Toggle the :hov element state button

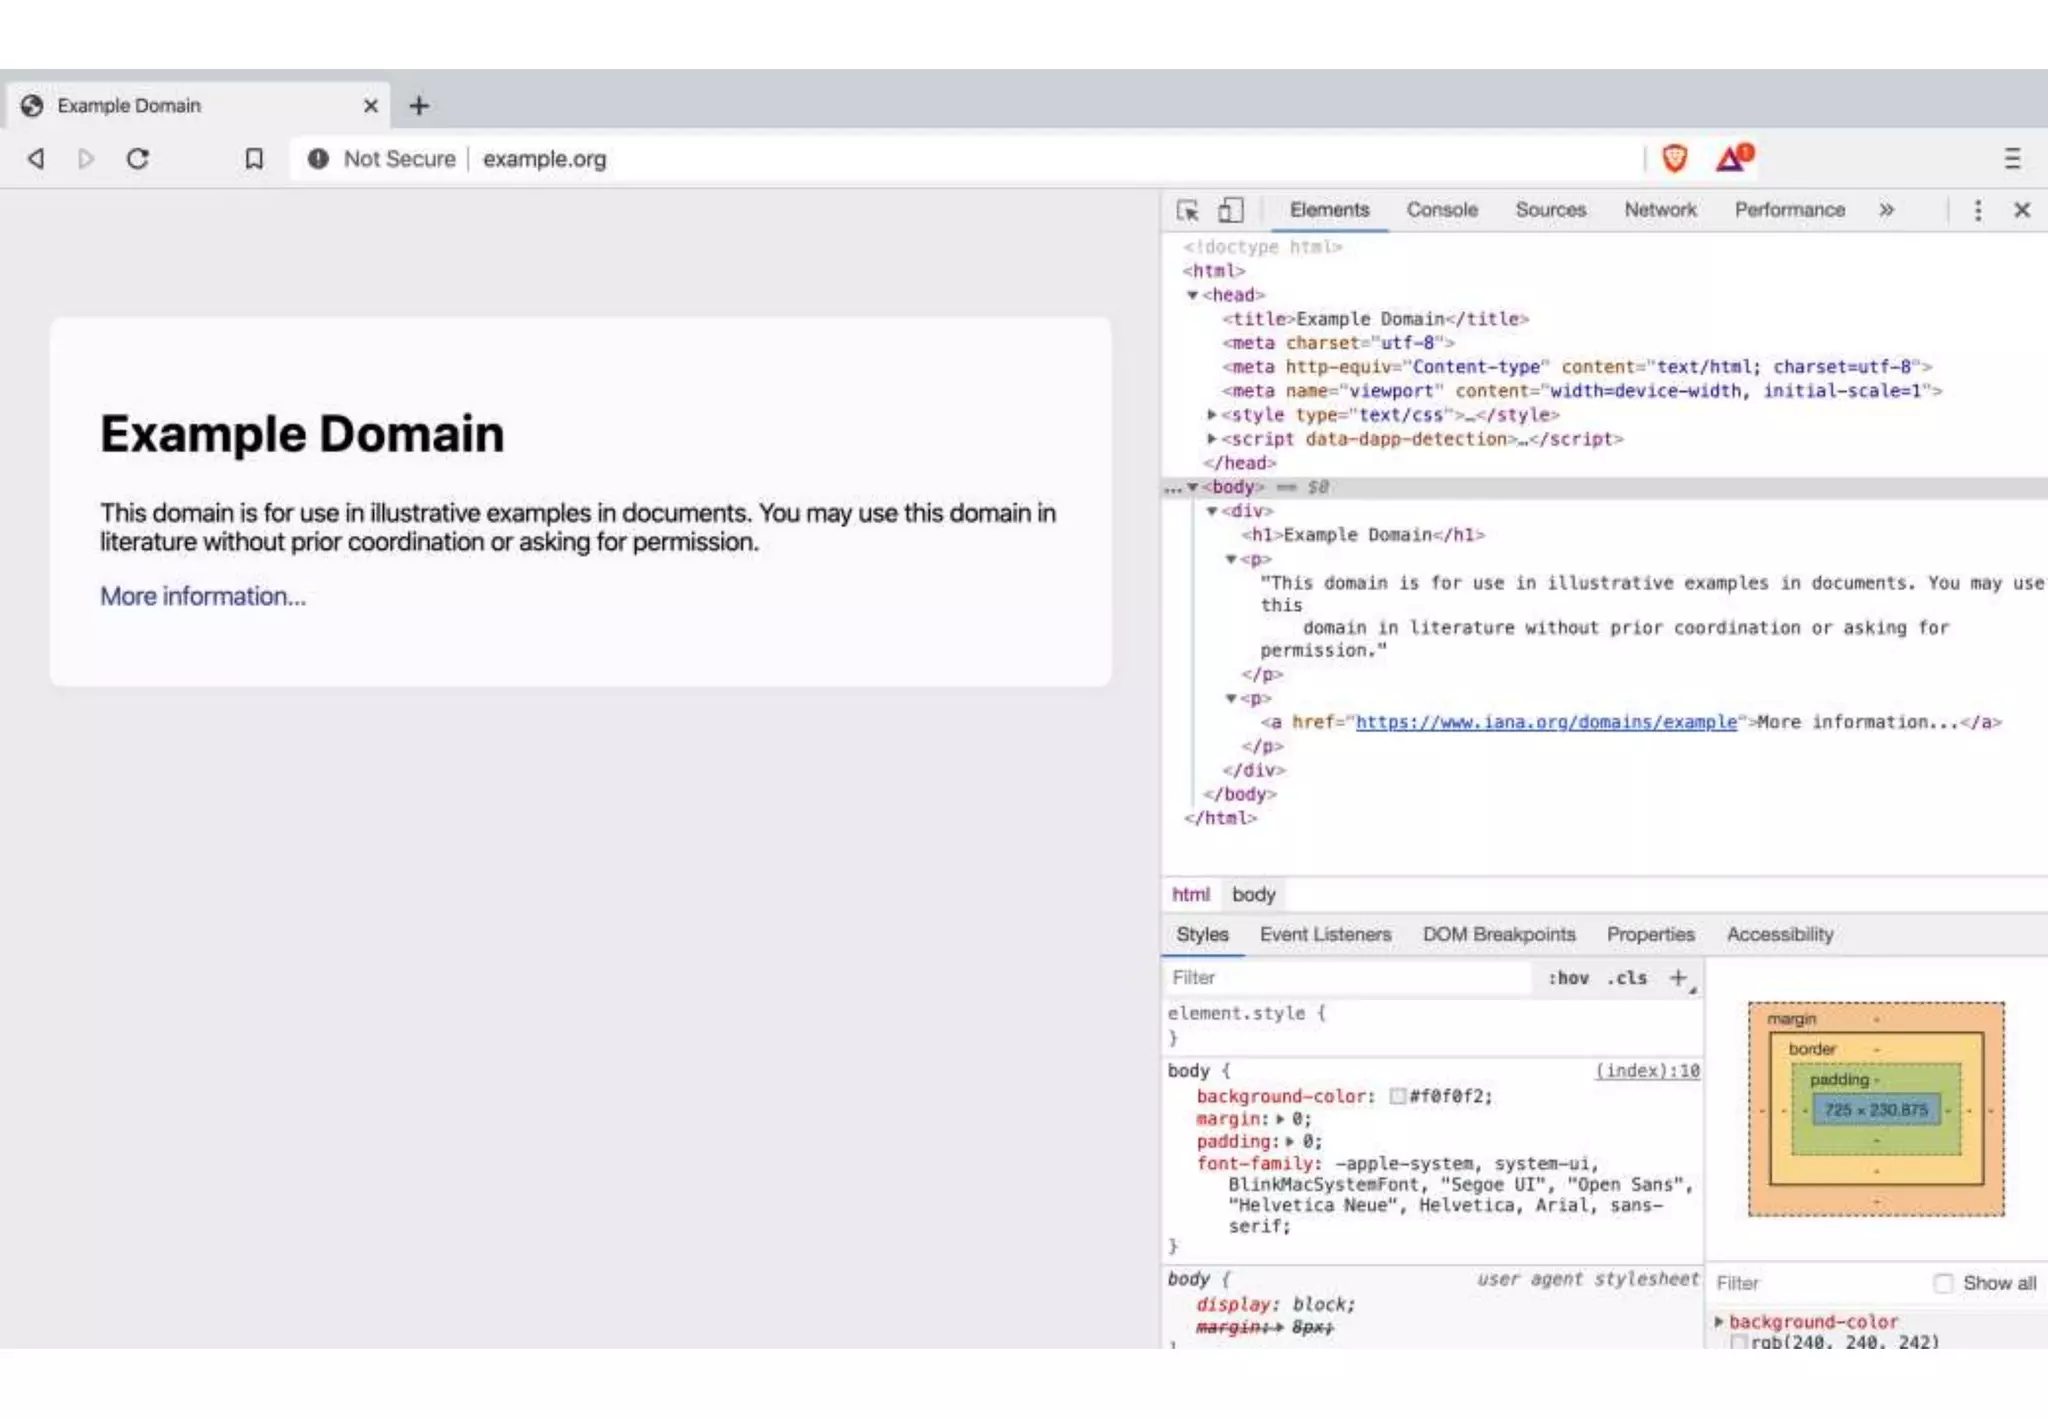(x=1568, y=978)
